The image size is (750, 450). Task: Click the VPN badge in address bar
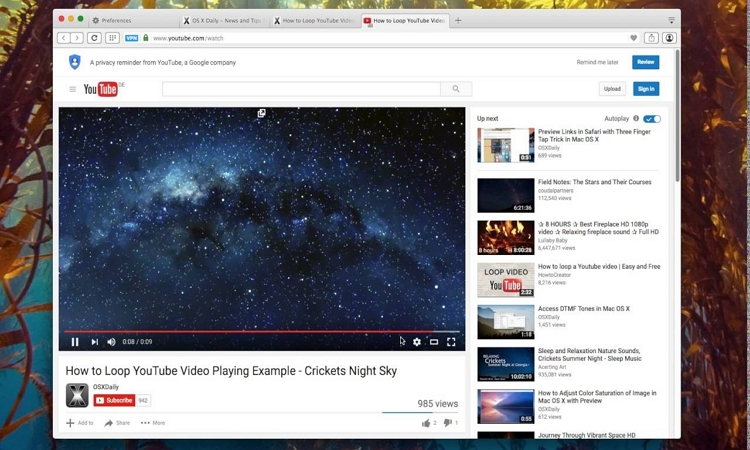coord(132,38)
